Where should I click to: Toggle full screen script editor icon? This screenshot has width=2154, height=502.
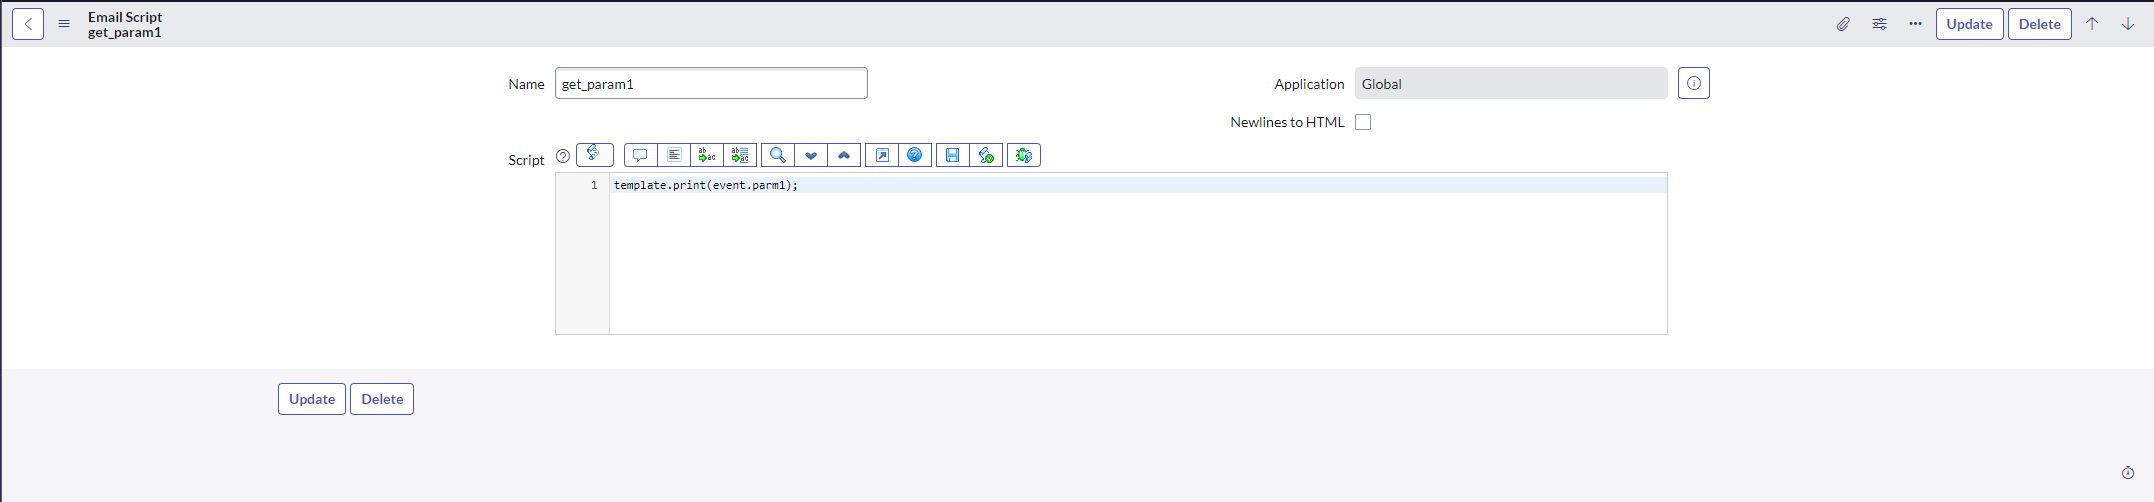(x=881, y=155)
